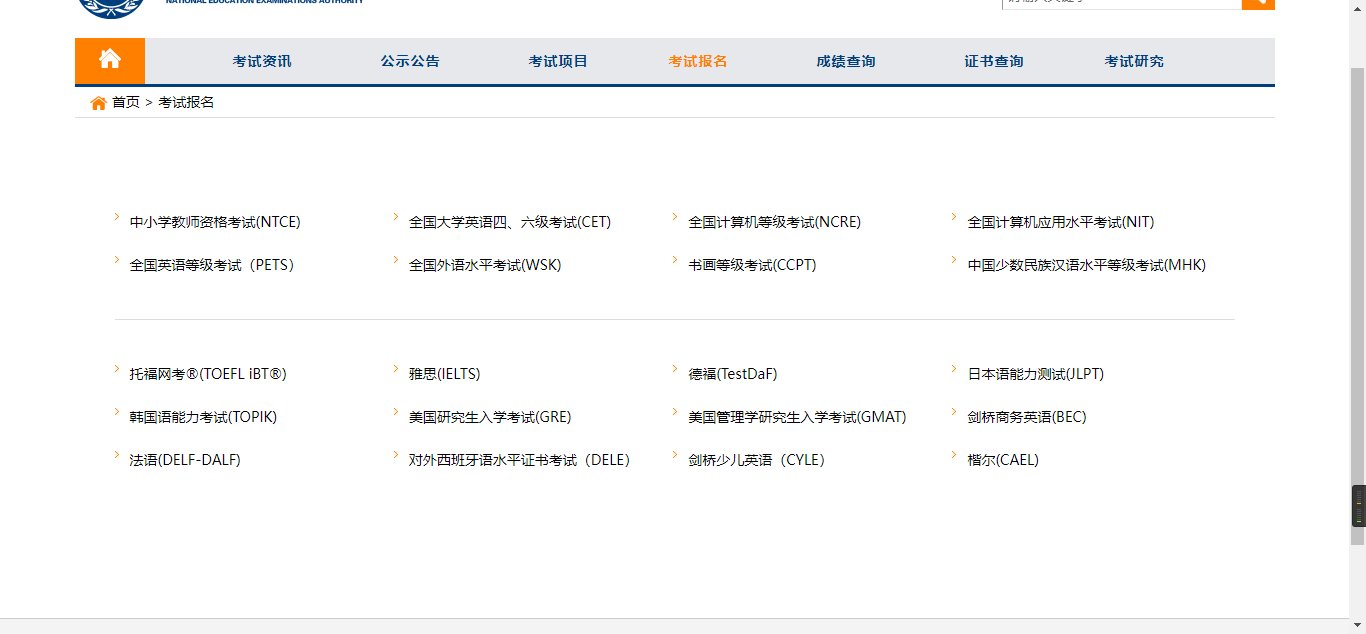1366x634 pixels.
Task: Open the 托福网考(TOEFL iBT) registration link
Action: [x=207, y=373]
